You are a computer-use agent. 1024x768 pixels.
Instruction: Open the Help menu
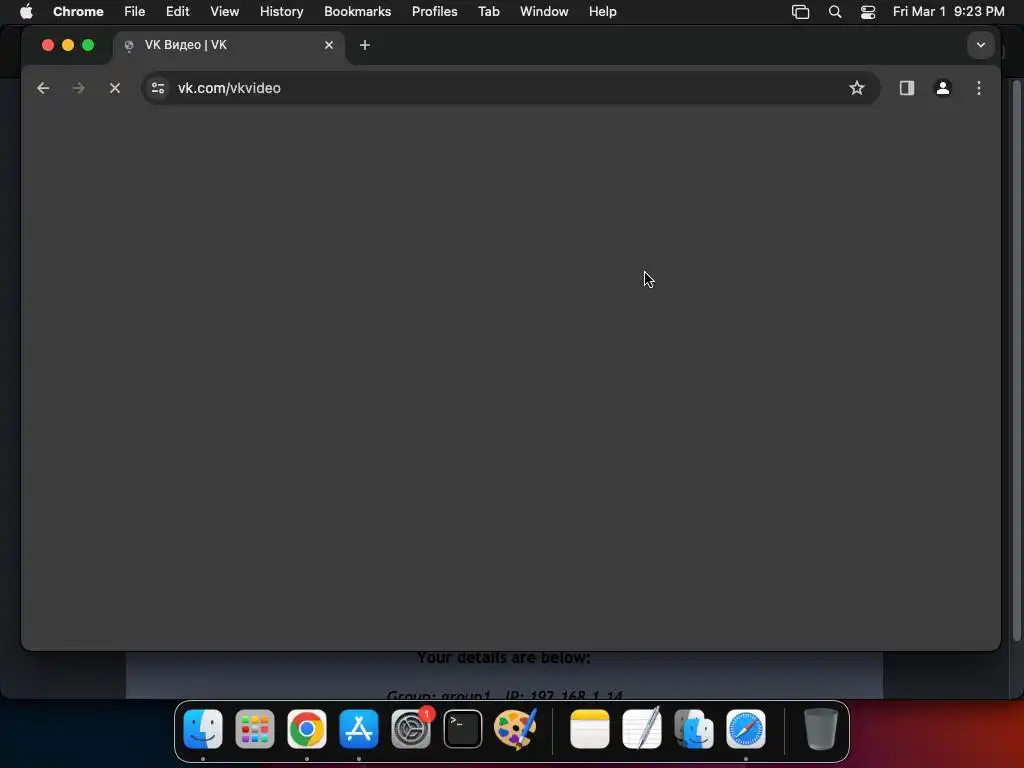pyautogui.click(x=602, y=12)
